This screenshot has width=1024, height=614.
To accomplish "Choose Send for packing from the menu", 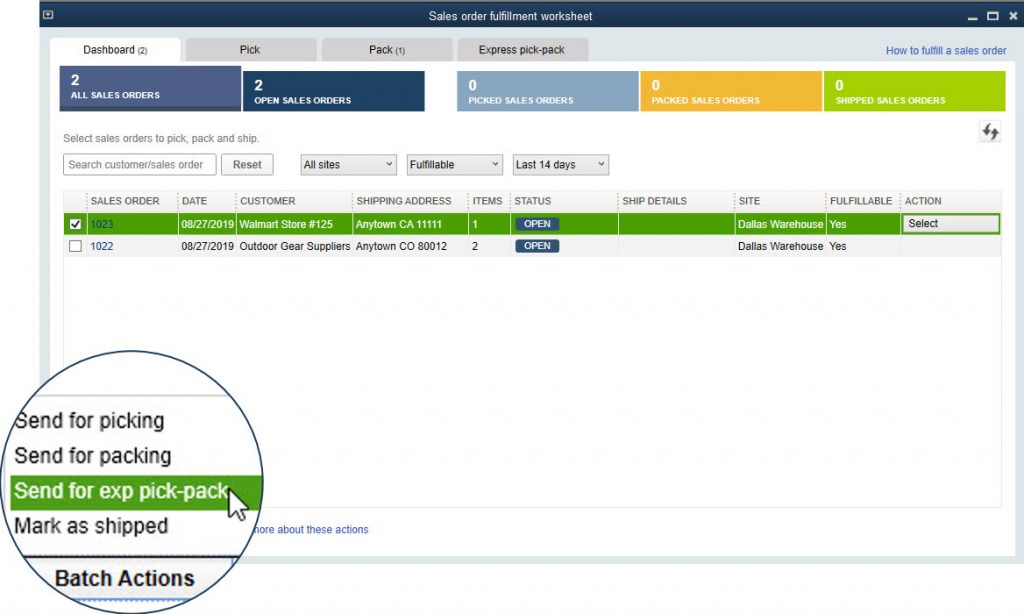I will [93, 456].
